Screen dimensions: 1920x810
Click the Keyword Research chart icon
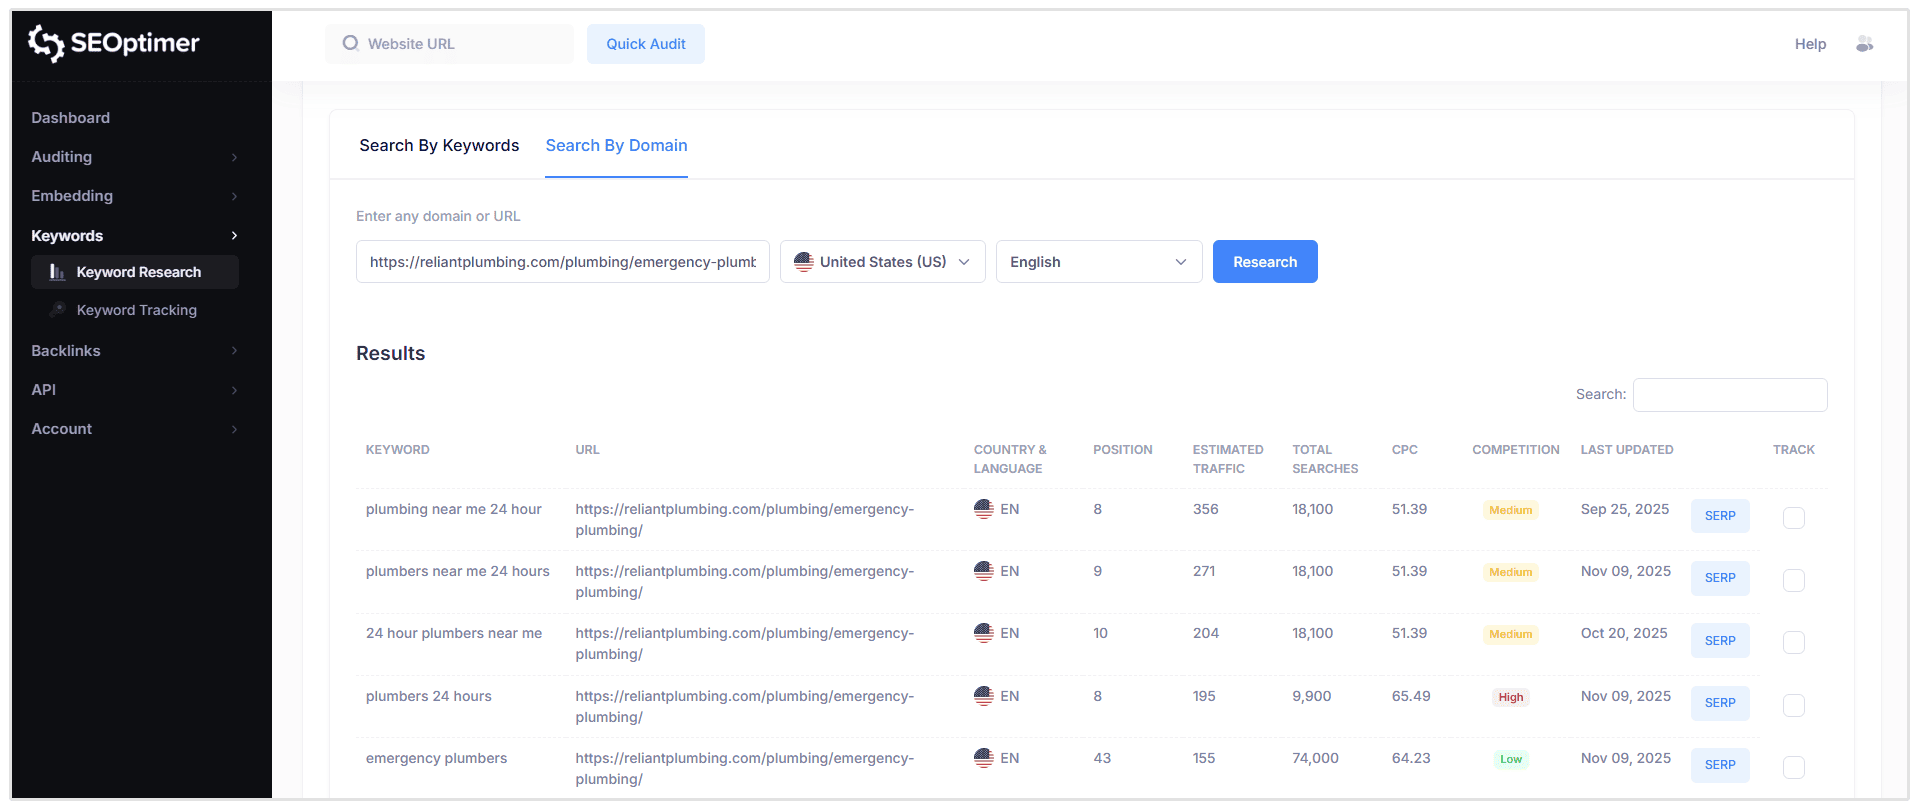click(58, 272)
